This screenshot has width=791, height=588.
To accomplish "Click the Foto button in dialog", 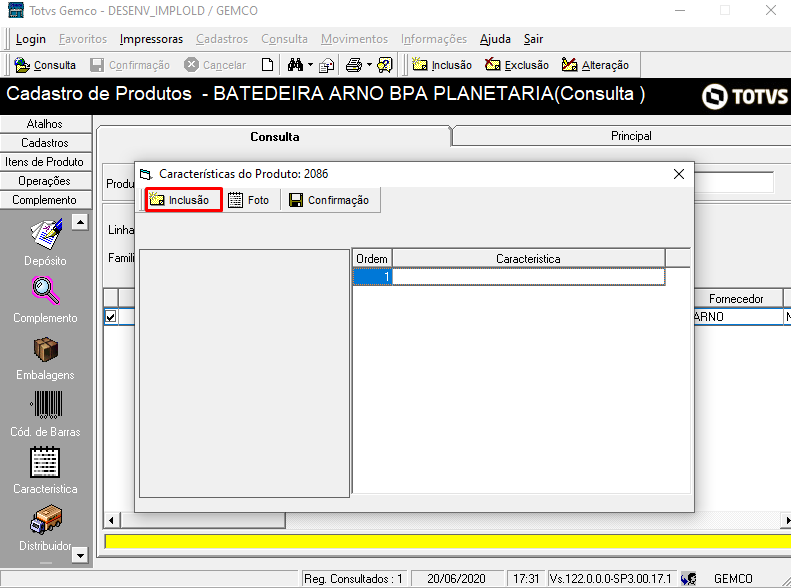I will [249, 200].
